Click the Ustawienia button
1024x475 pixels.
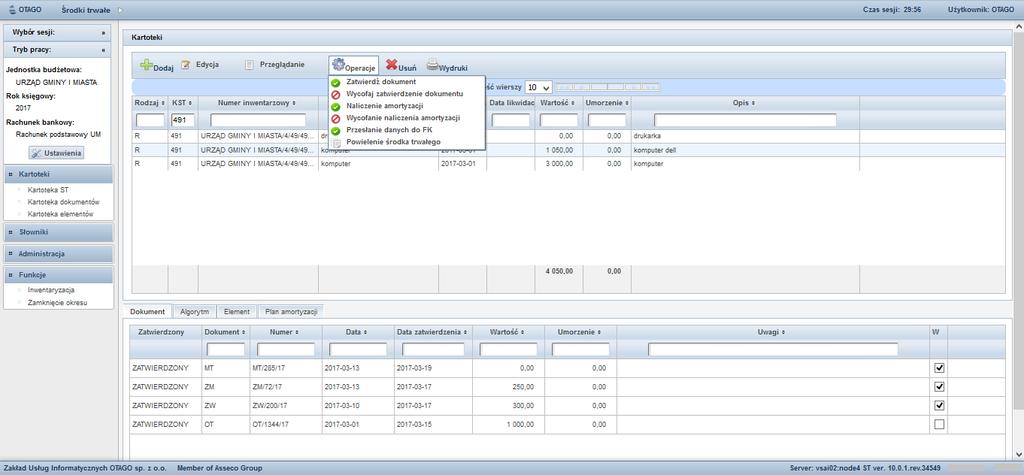pyautogui.click(x=57, y=153)
